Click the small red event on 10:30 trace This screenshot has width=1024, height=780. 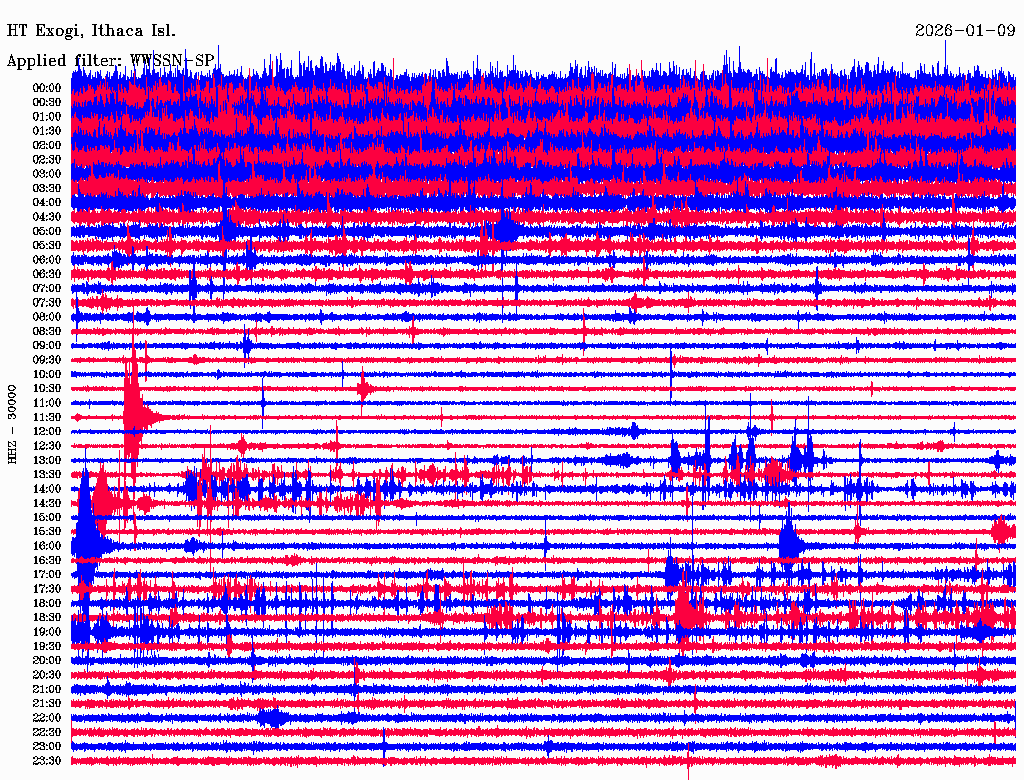[x=365, y=388]
